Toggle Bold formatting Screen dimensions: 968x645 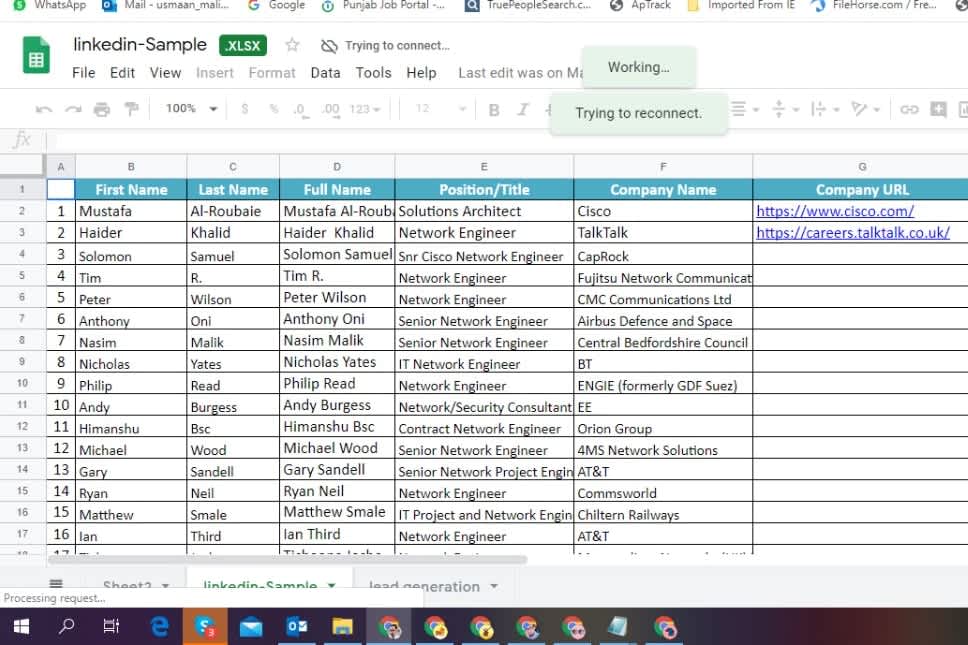494,110
